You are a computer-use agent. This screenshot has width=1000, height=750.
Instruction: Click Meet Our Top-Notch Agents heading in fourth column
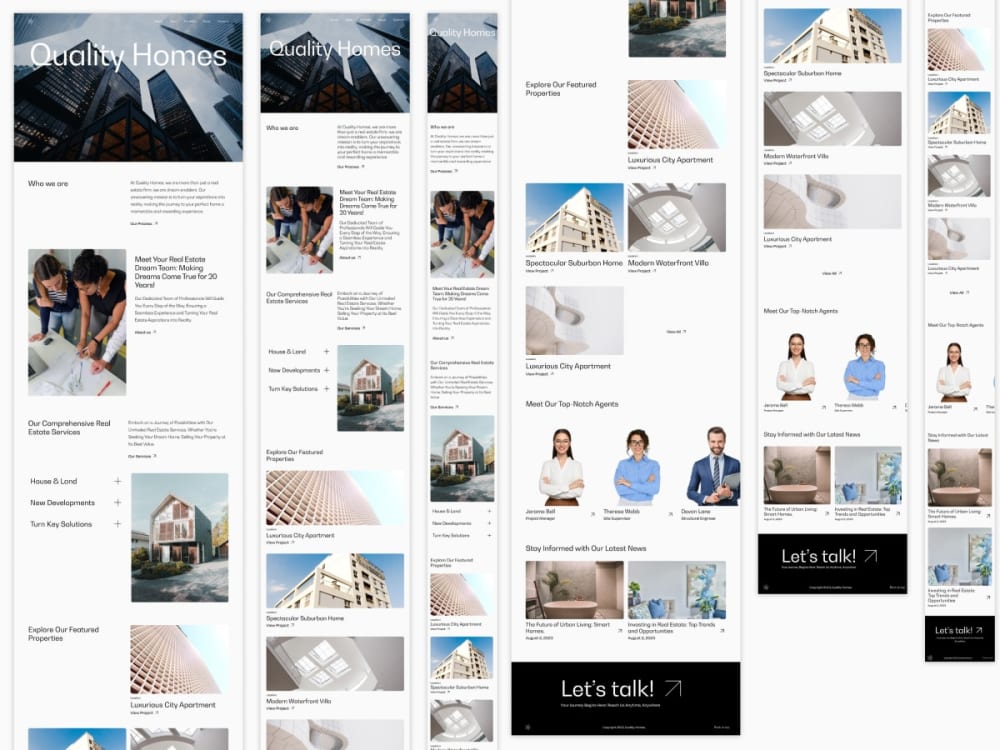pos(572,404)
